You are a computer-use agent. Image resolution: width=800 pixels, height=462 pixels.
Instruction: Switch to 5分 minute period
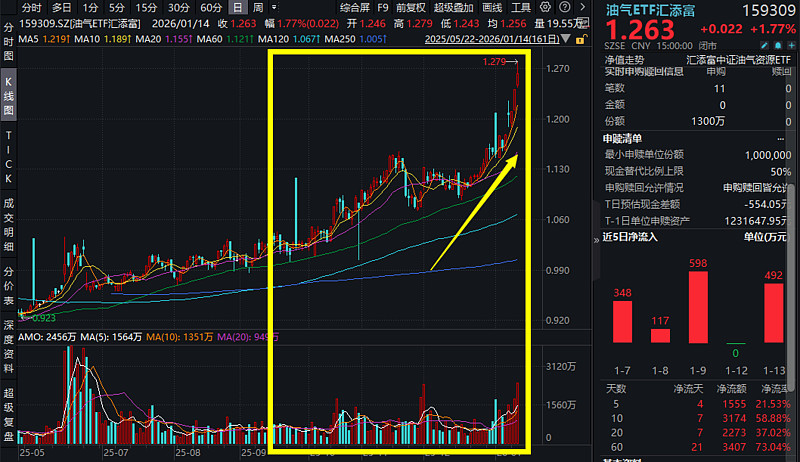tap(118, 7)
